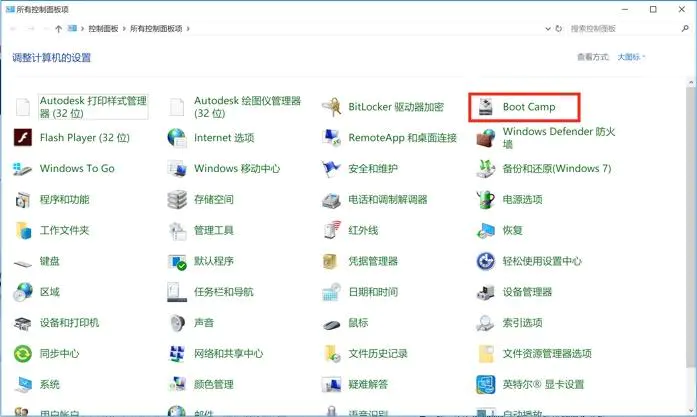
Task: Click the 工作文件夹 icon
Action: [x=23, y=230]
